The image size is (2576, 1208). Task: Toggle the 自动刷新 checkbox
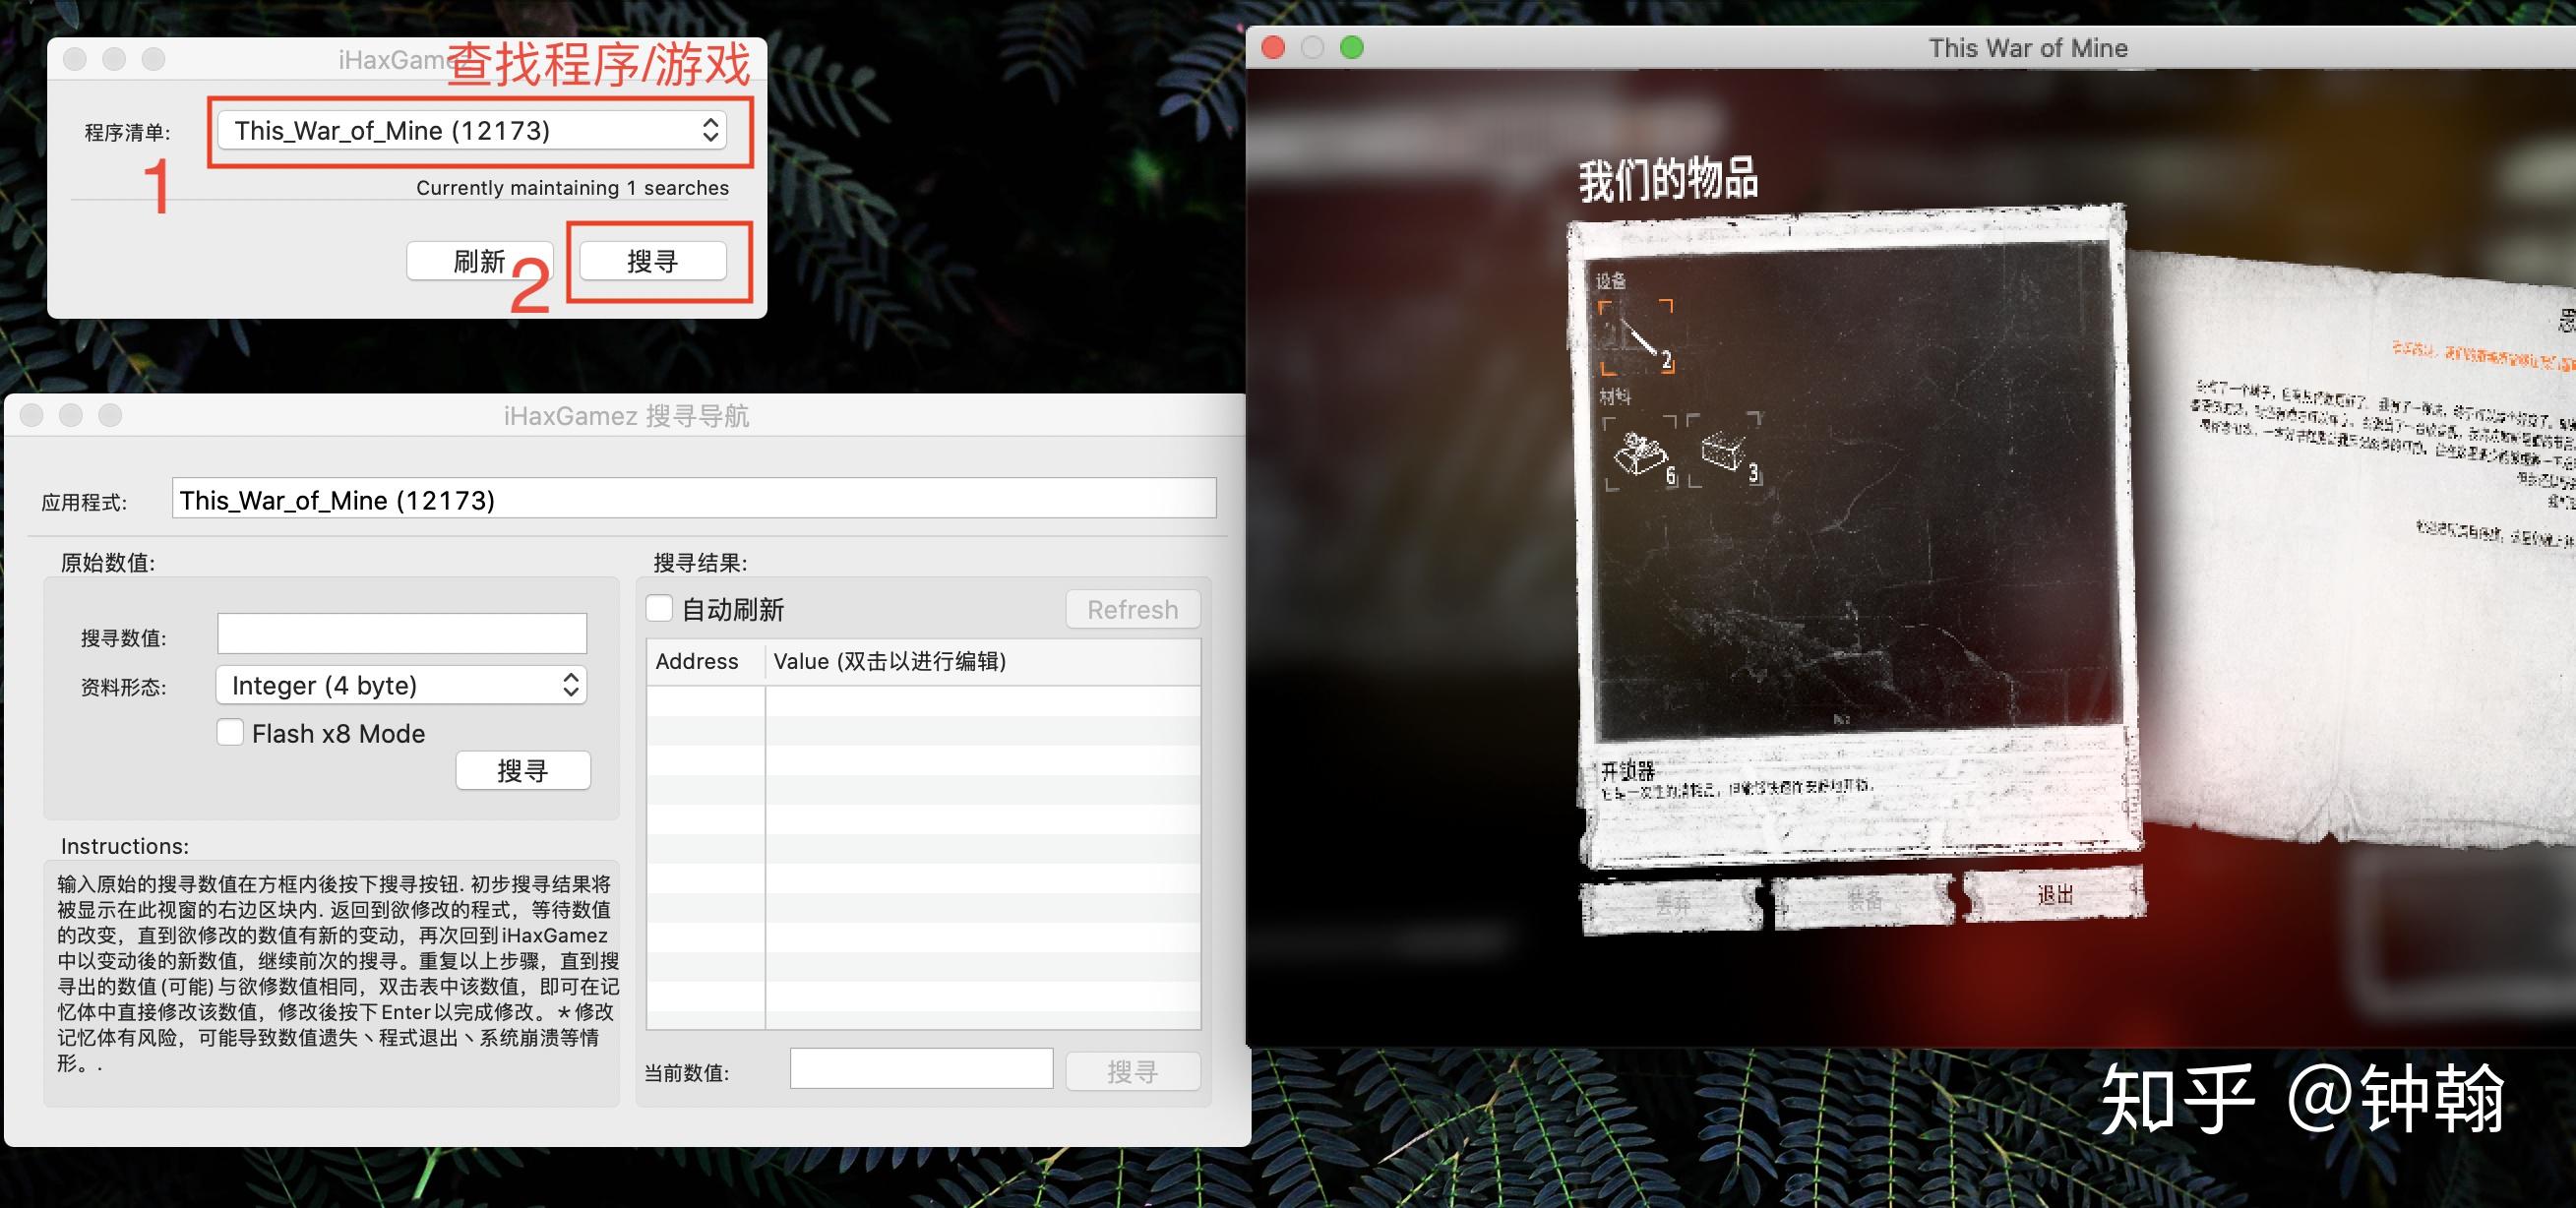click(659, 608)
